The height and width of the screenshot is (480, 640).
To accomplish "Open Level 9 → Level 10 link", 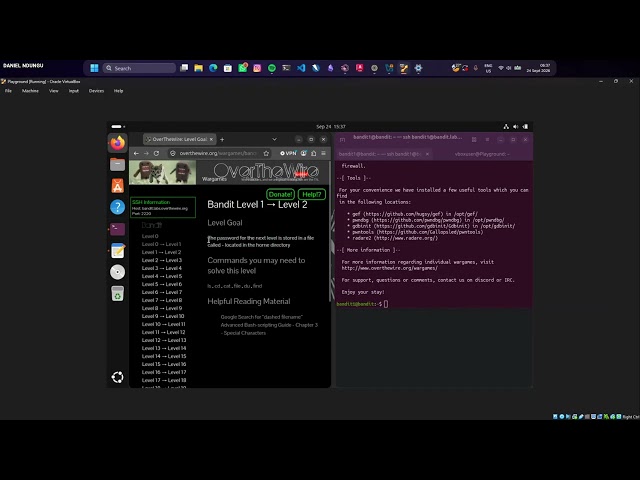I will (163, 316).
